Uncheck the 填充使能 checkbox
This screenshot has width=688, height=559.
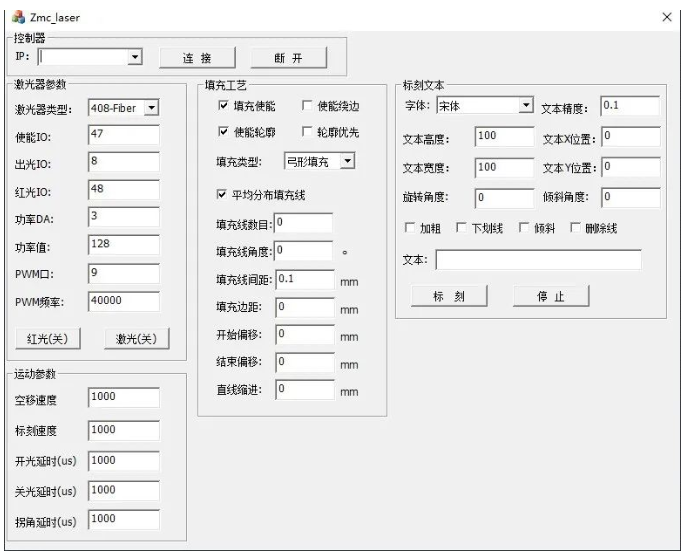(x=223, y=105)
